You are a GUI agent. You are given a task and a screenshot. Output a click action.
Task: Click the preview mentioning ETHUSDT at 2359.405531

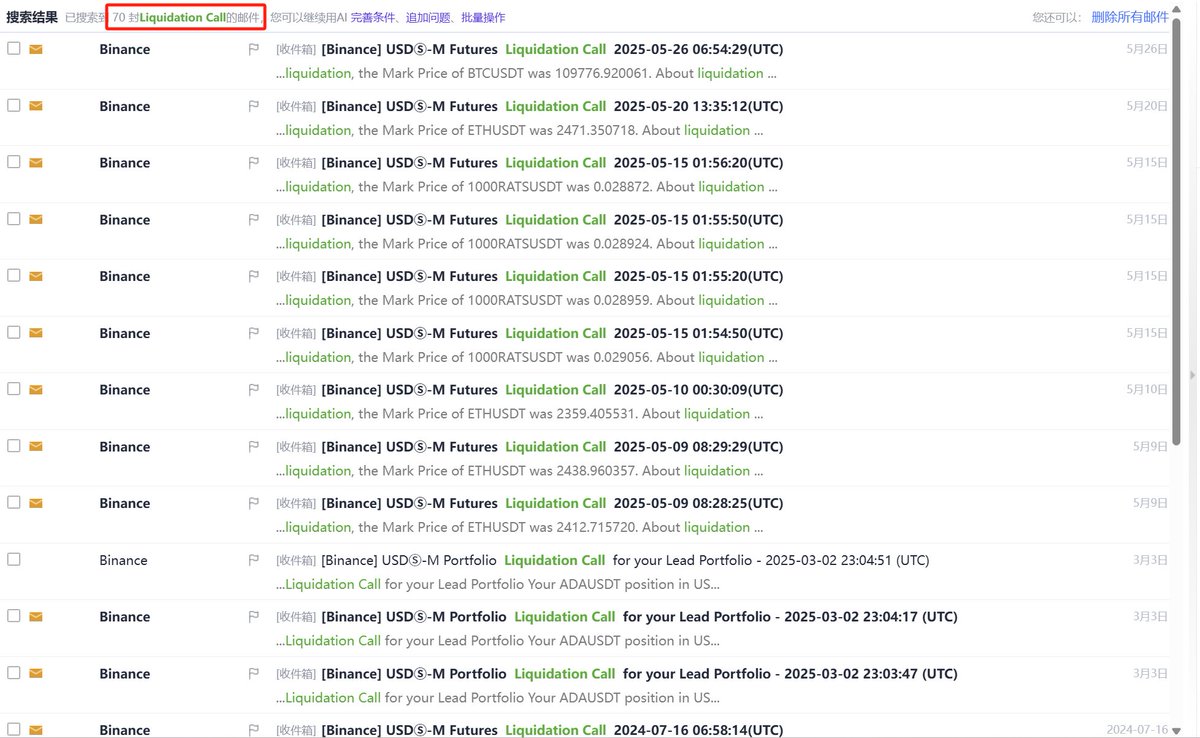519,414
